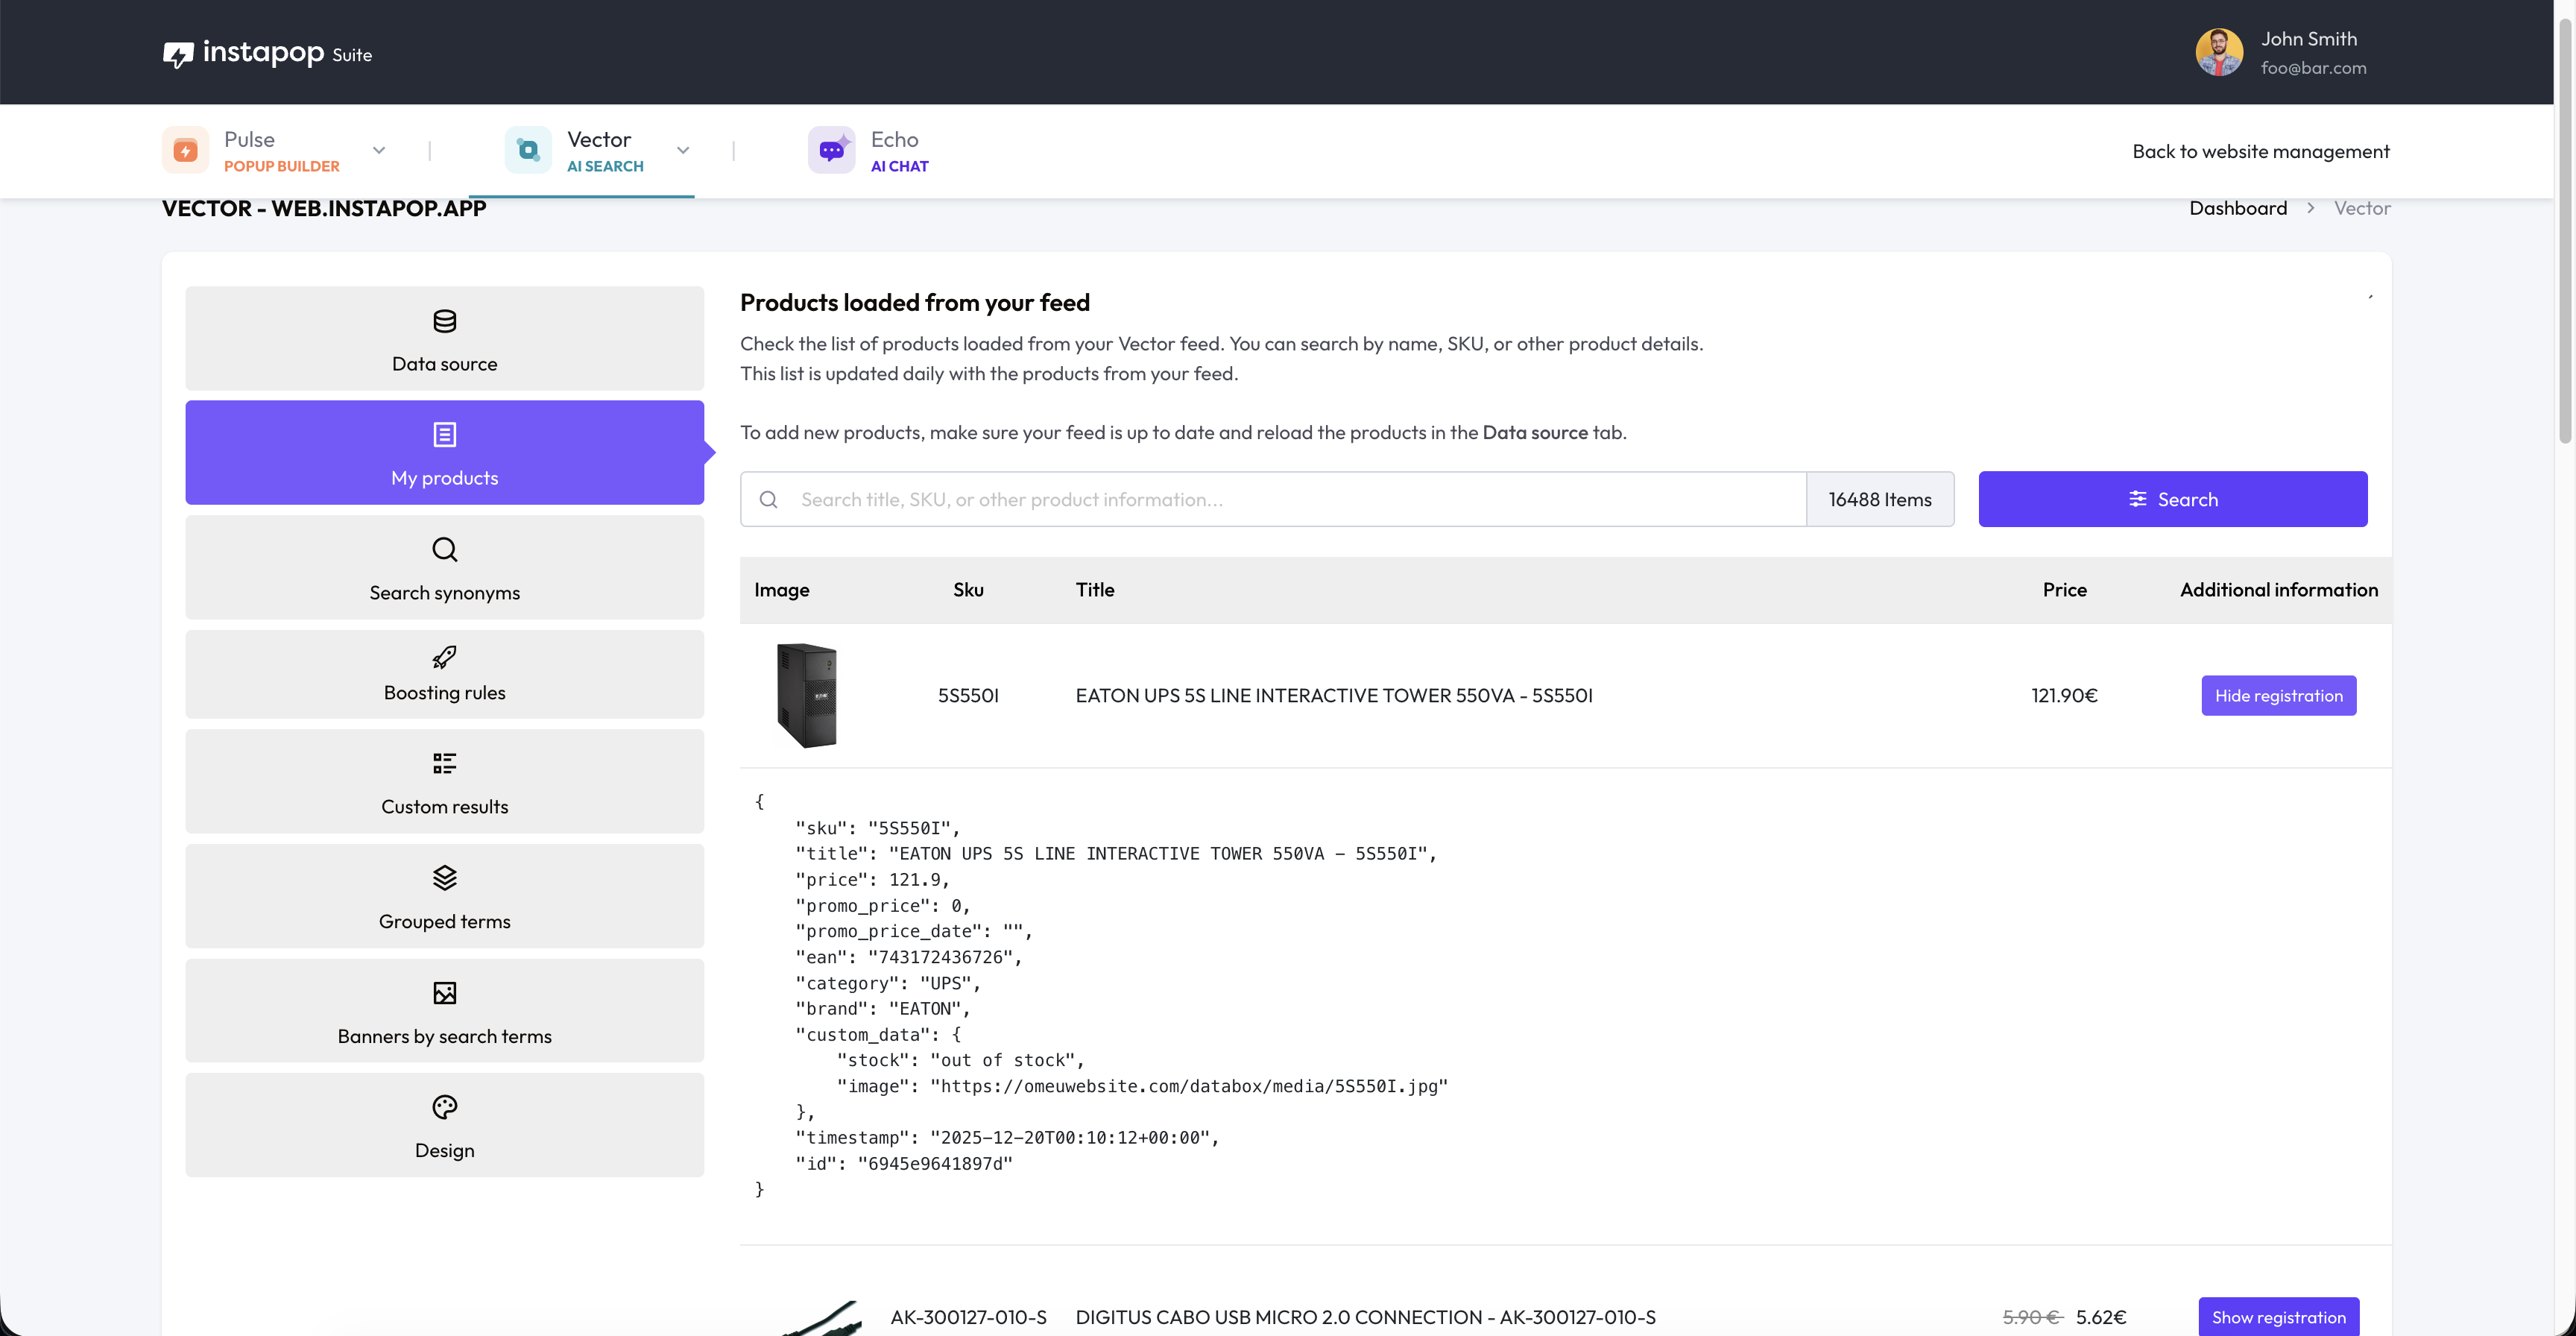
Task: Click Back to website management link
Action: [x=2260, y=151]
